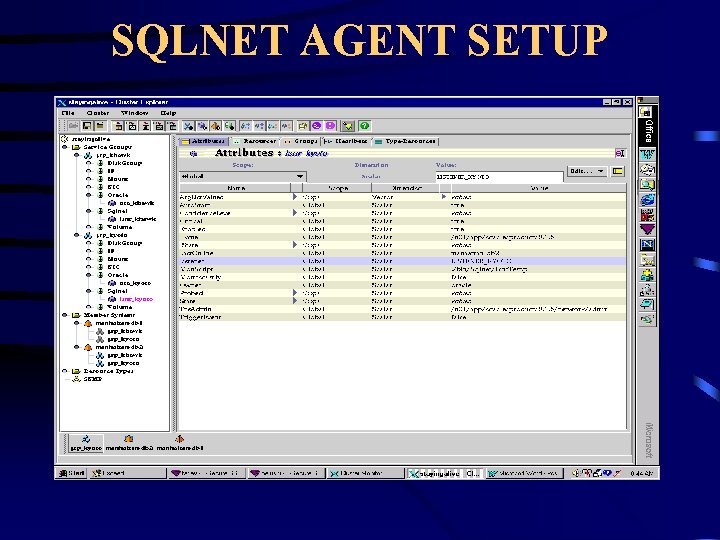720x540 pixels.
Task: Collapse the manhattan-db1 system node
Action: [76, 323]
